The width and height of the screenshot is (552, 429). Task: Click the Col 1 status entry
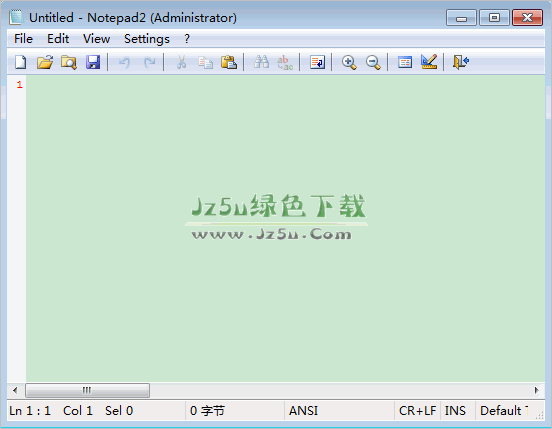[x=78, y=411]
